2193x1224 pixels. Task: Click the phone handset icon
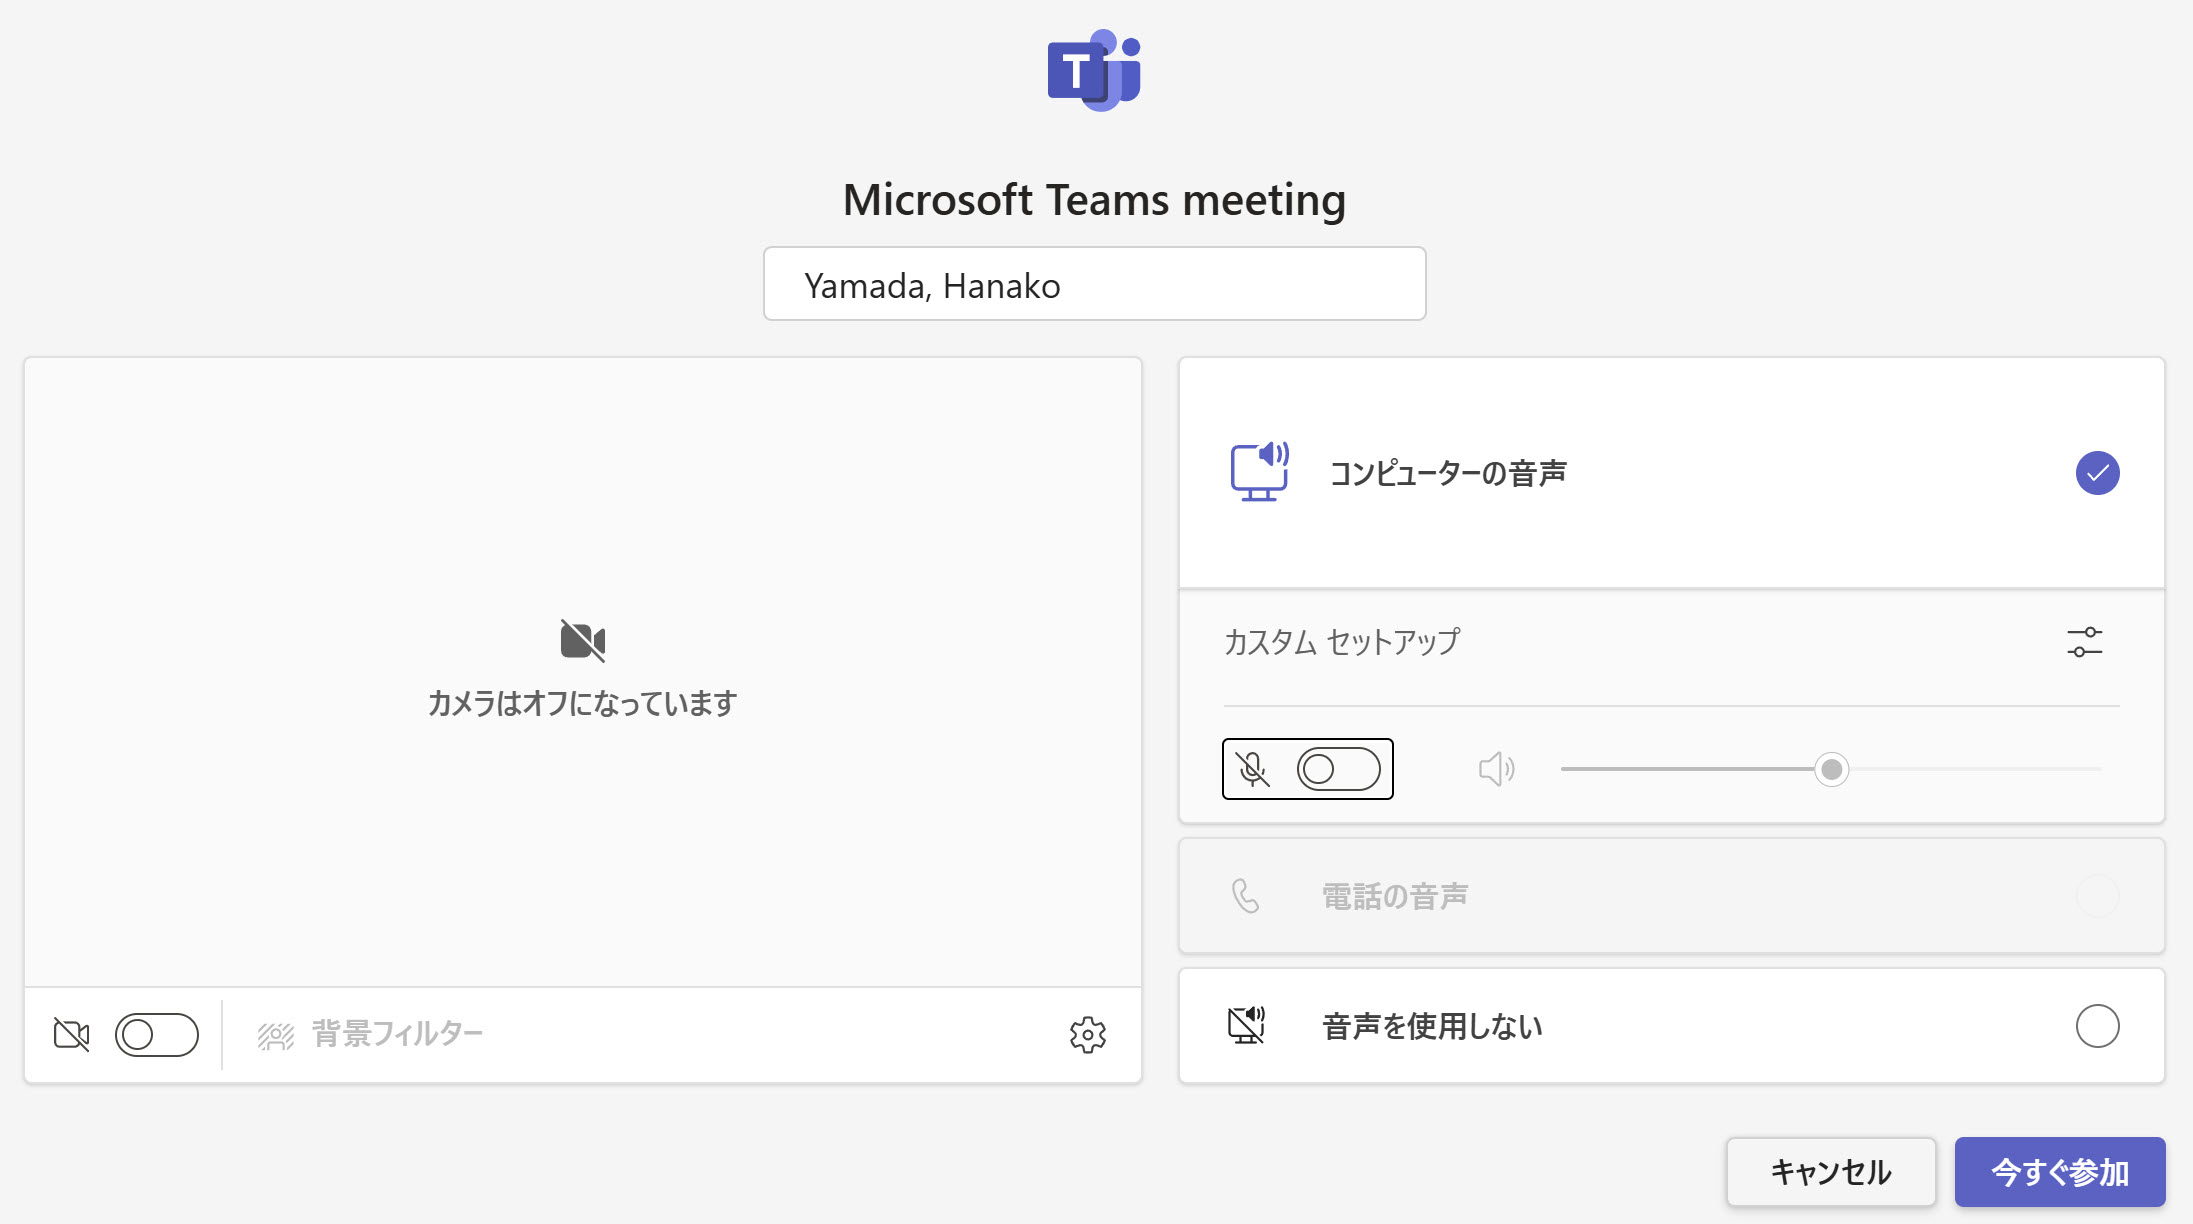pos(1245,896)
